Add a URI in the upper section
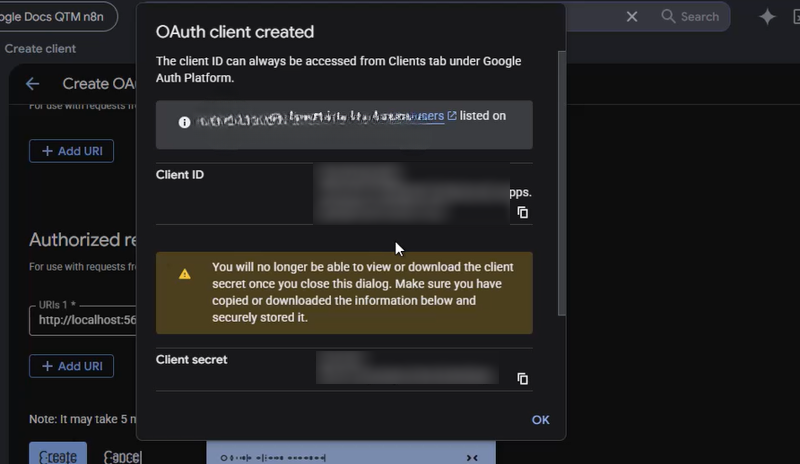This screenshot has height=464, width=800. point(71,151)
